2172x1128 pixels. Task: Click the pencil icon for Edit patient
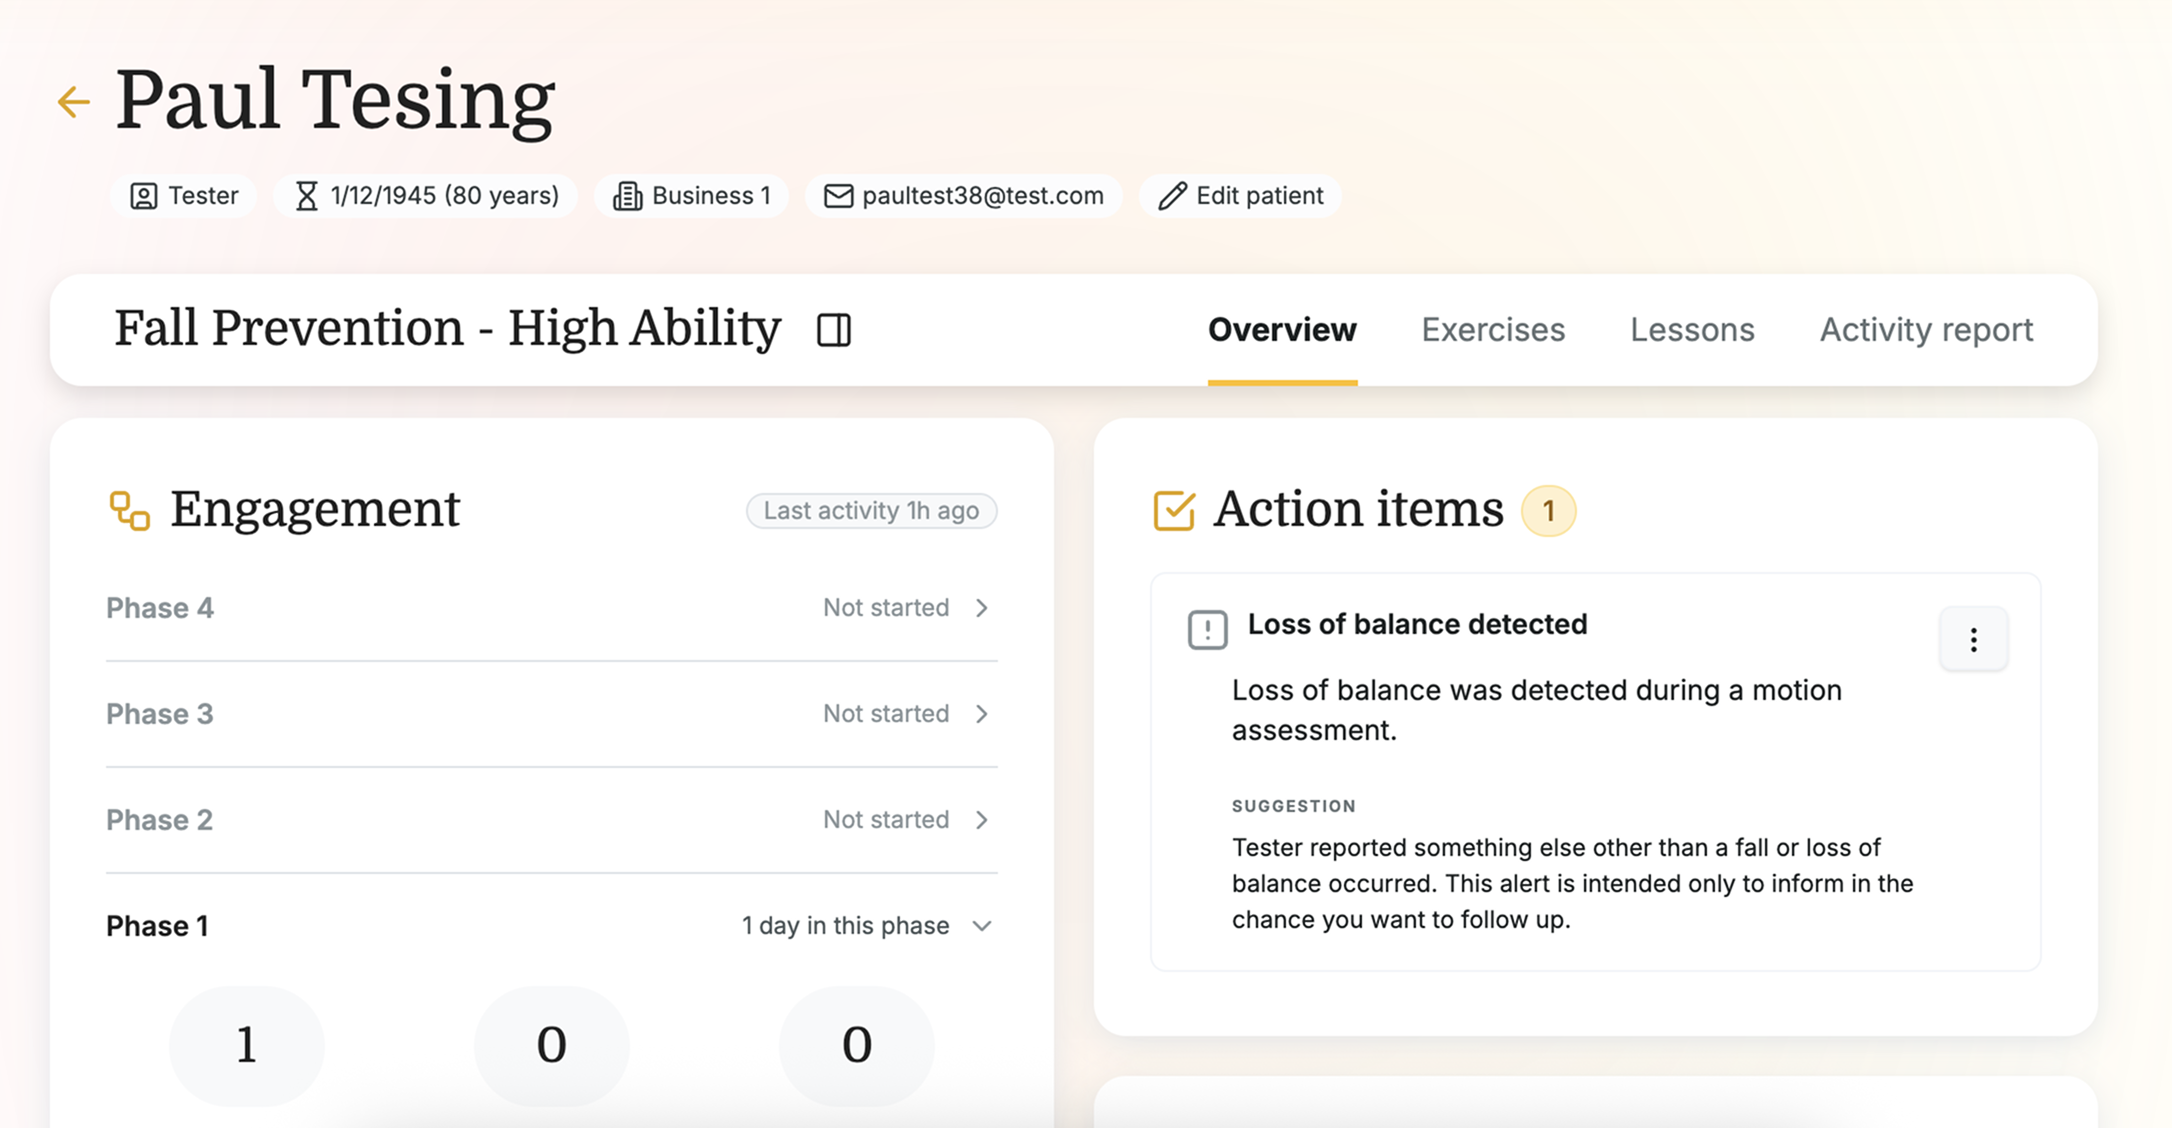click(1172, 196)
